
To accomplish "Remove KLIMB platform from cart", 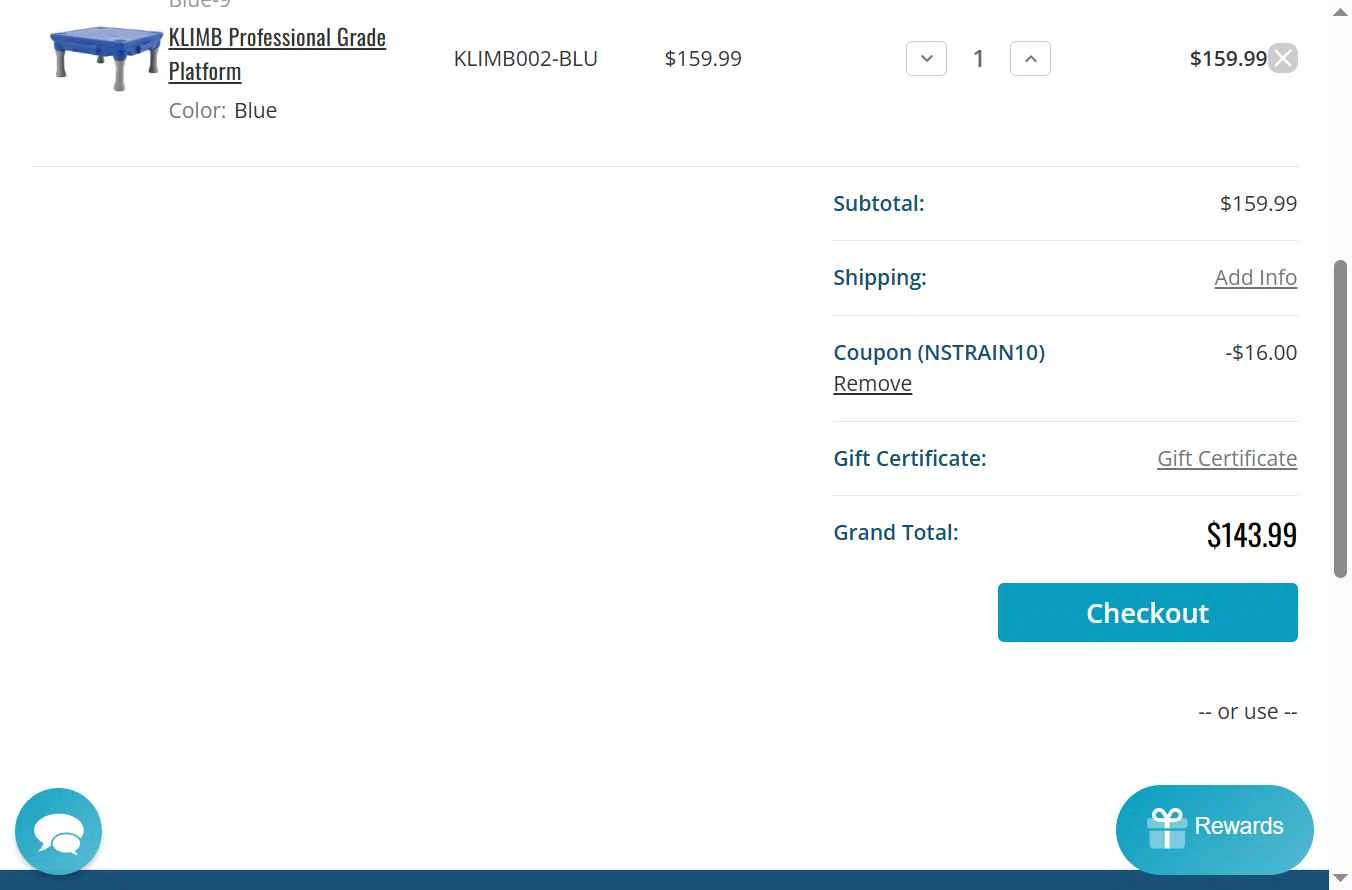I will click(x=1283, y=58).
